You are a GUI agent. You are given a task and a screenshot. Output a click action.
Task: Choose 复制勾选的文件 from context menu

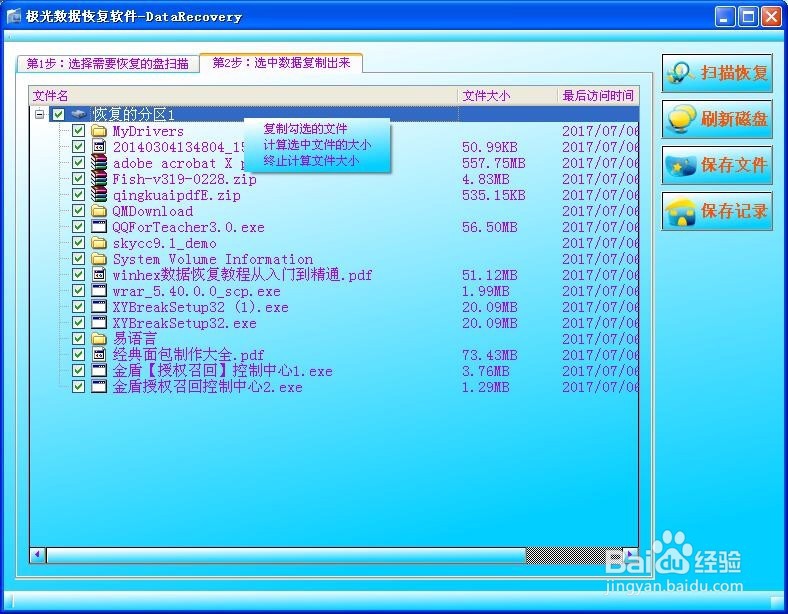click(x=305, y=129)
